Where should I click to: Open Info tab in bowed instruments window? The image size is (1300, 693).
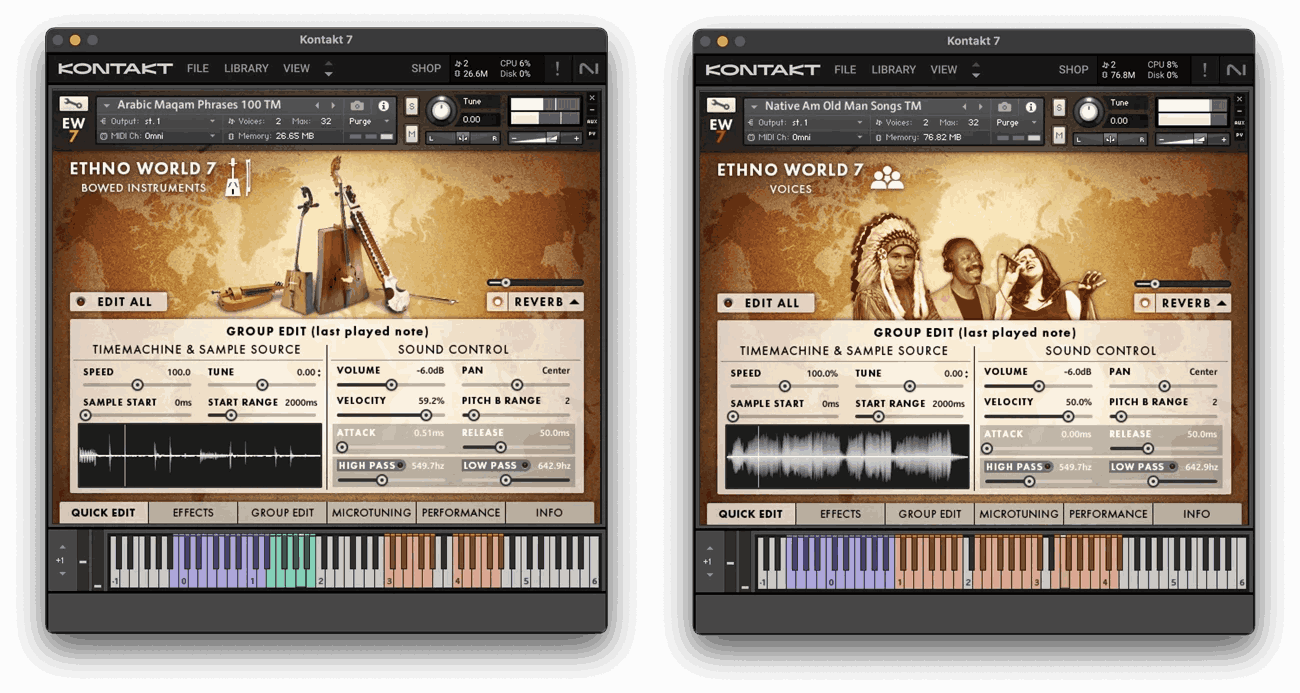tap(549, 512)
